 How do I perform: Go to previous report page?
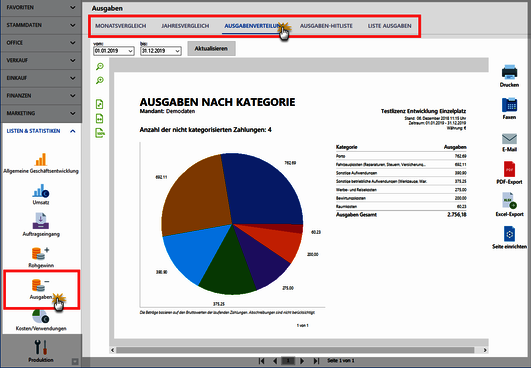pyautogui.click(x=275, y=361)
